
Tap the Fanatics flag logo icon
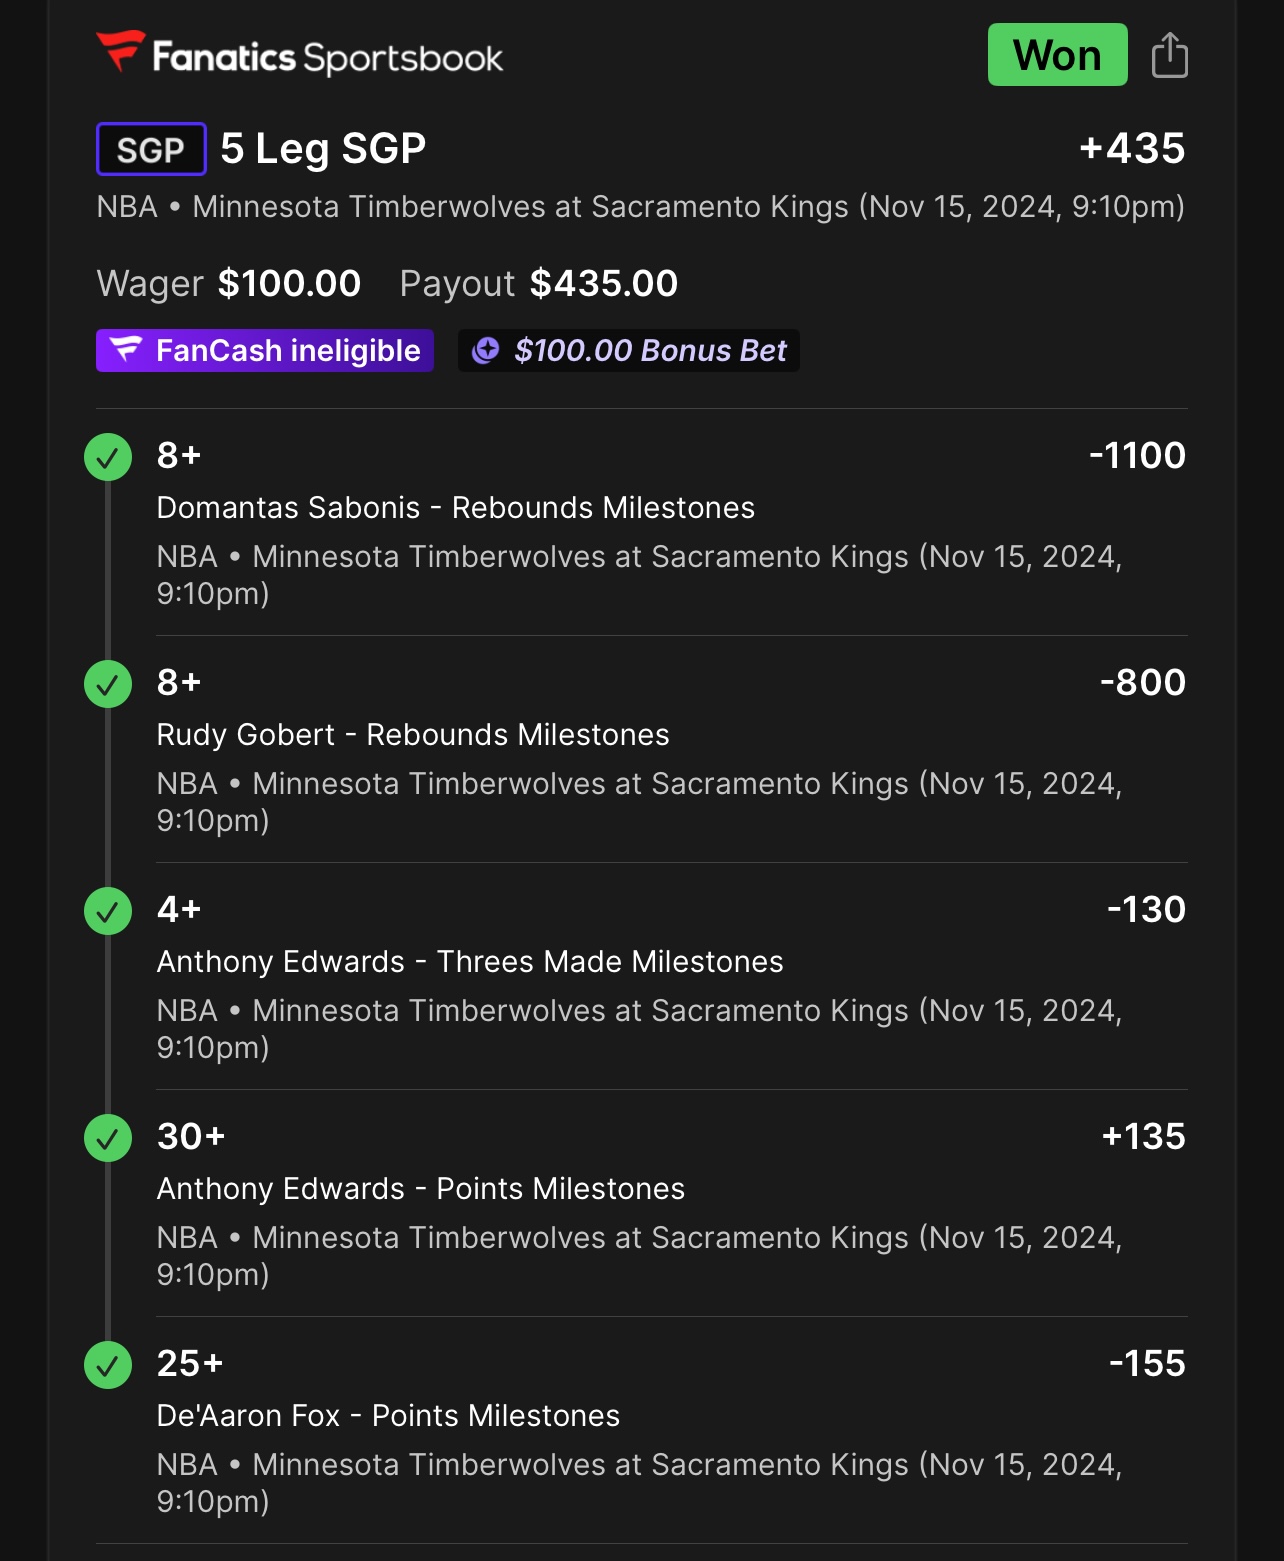(x=121, y=51)
